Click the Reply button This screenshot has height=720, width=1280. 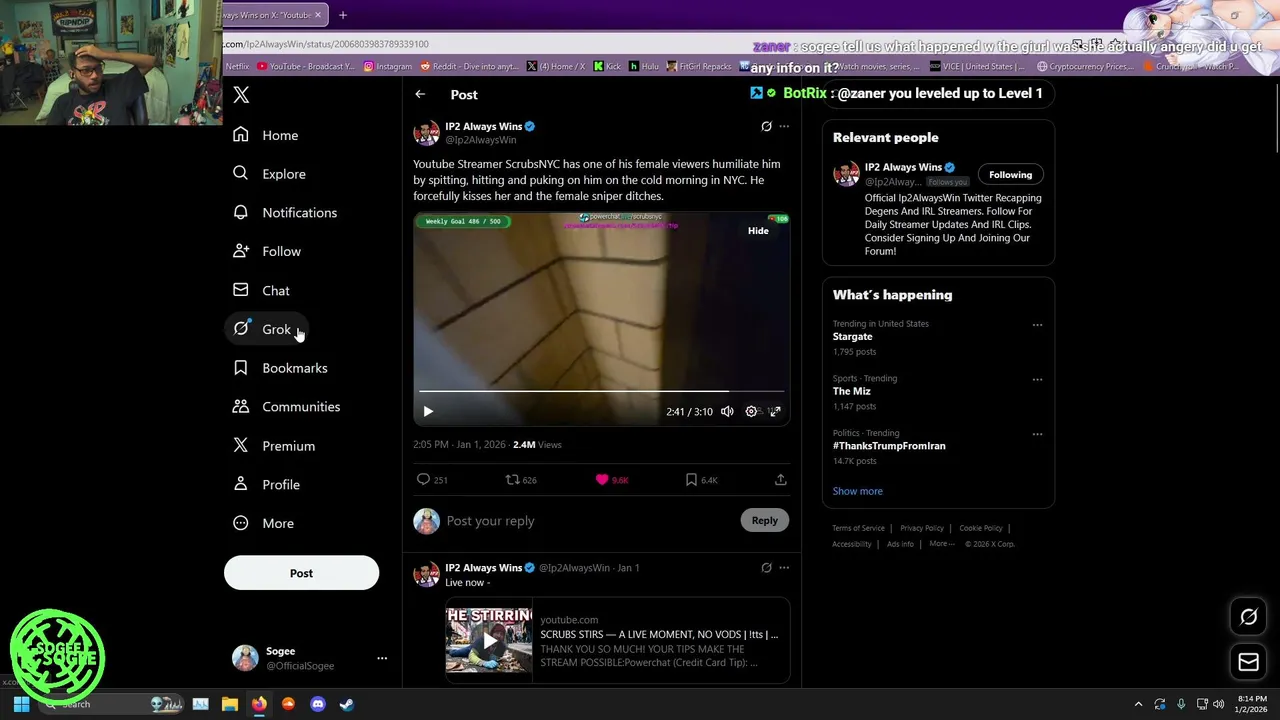(765, 520)
